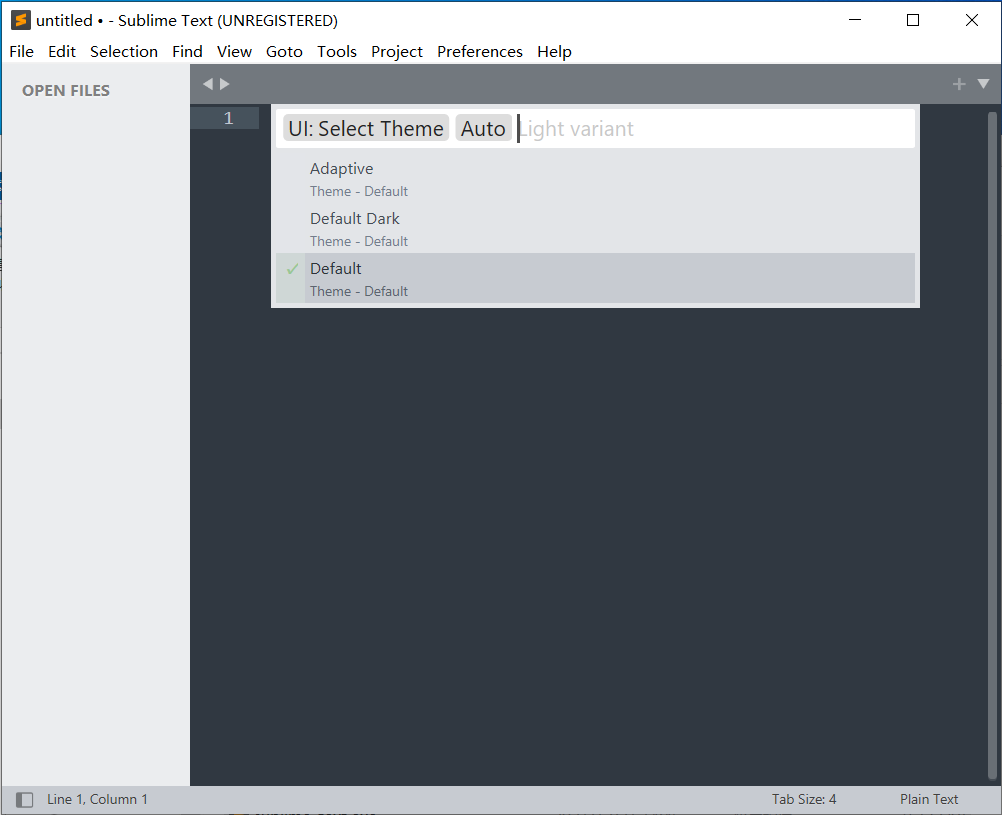Open the Tools menu
The height and width of the screenshot is (815, 1002).
[x=337, y=51]
